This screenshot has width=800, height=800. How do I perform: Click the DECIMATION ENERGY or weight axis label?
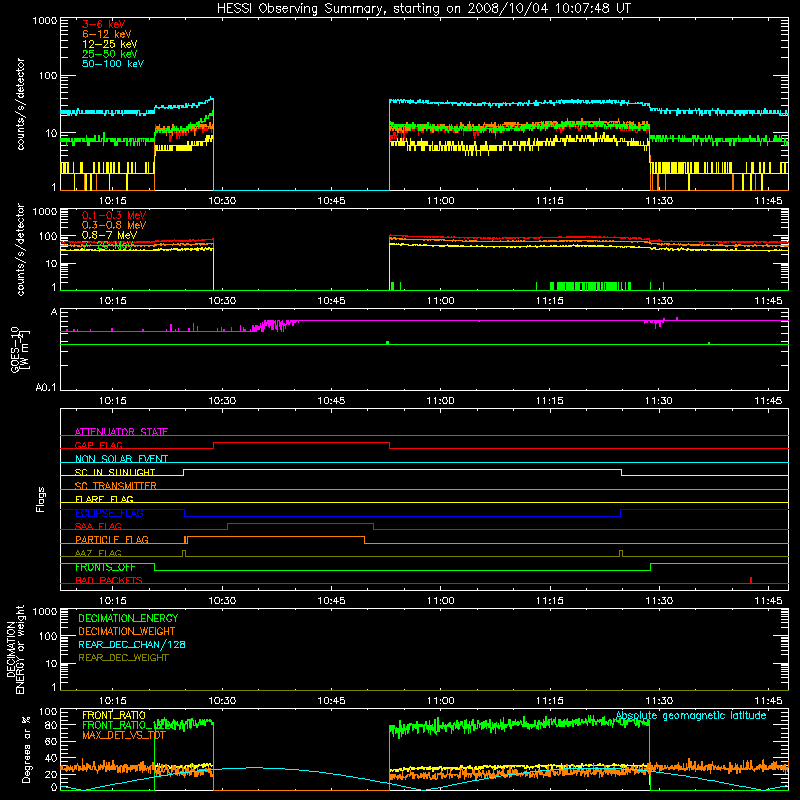(x=15, y=649)
